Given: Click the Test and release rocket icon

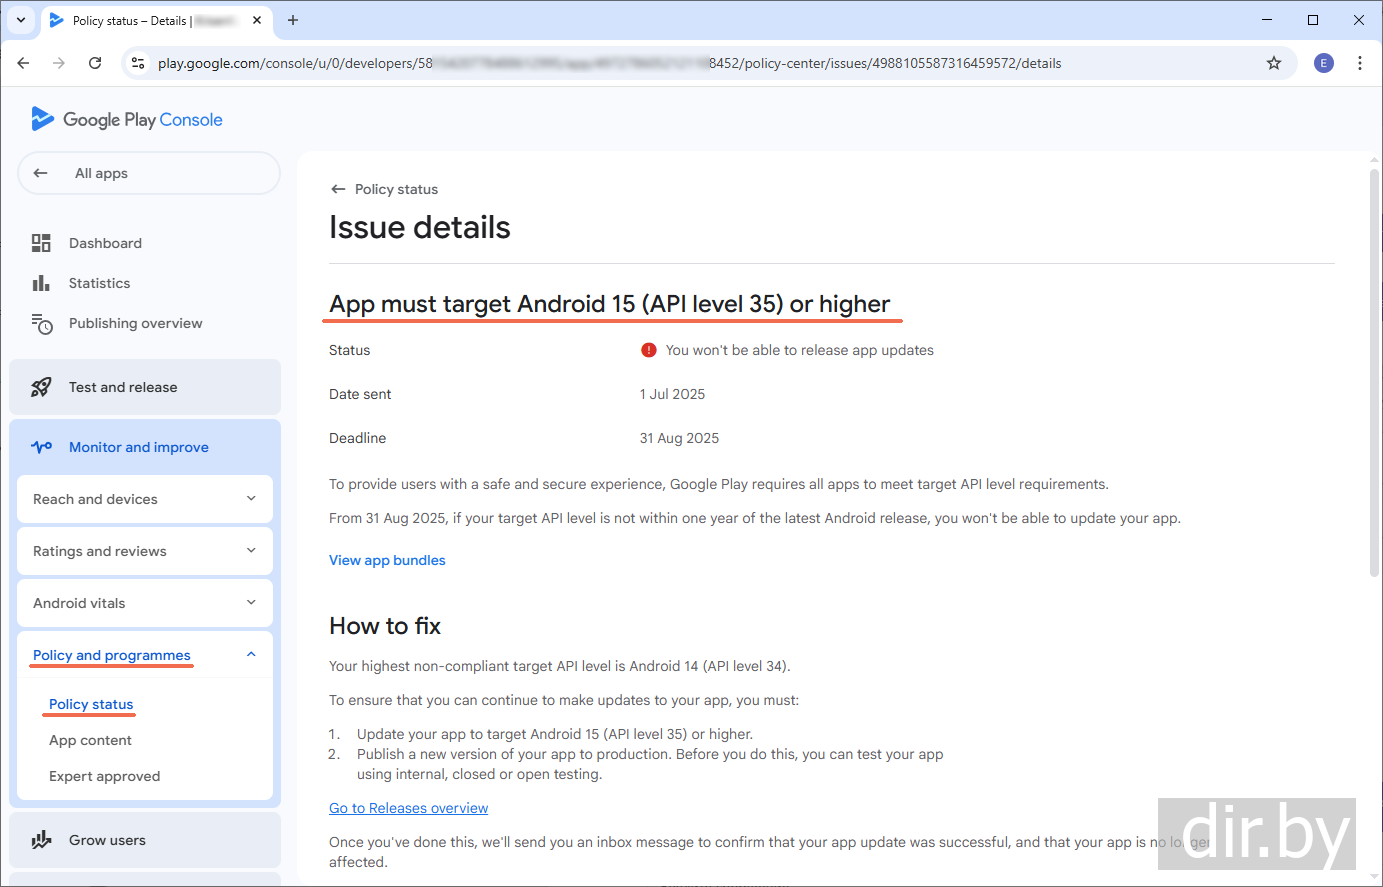Looking at the screenshot, I should [x=41, y=387].
